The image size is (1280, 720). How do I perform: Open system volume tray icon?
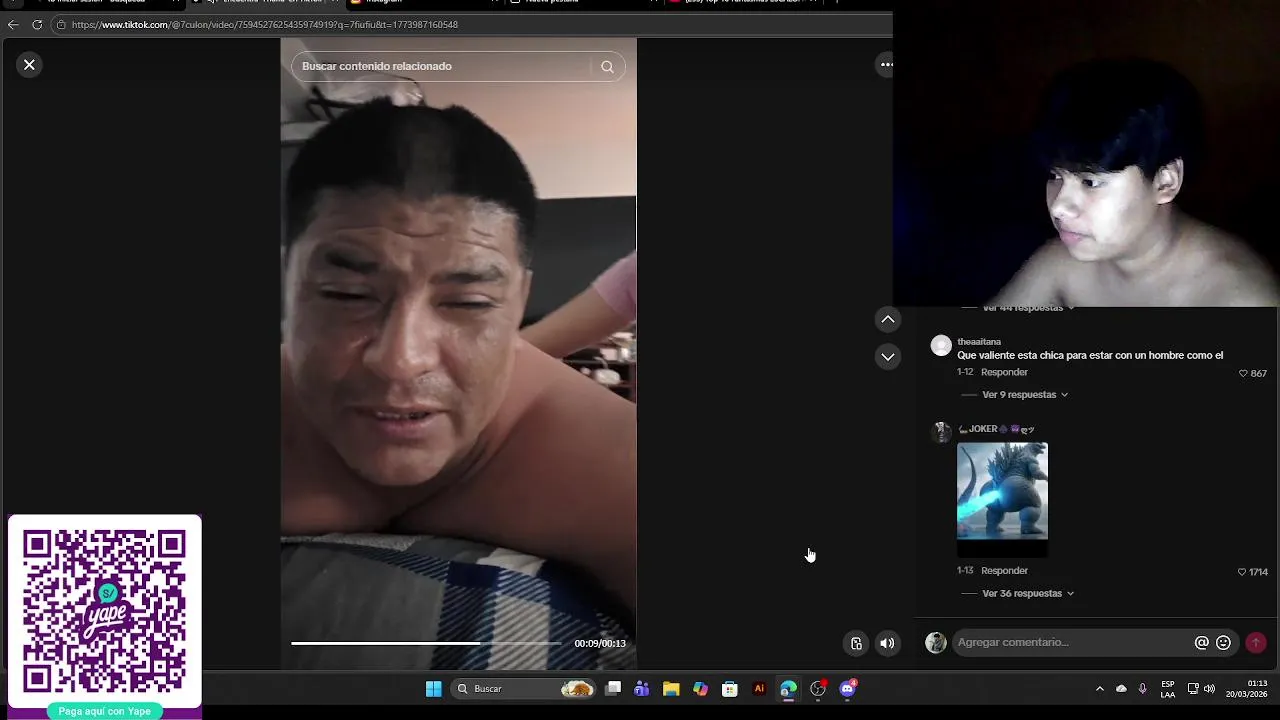pos(1209,689)
